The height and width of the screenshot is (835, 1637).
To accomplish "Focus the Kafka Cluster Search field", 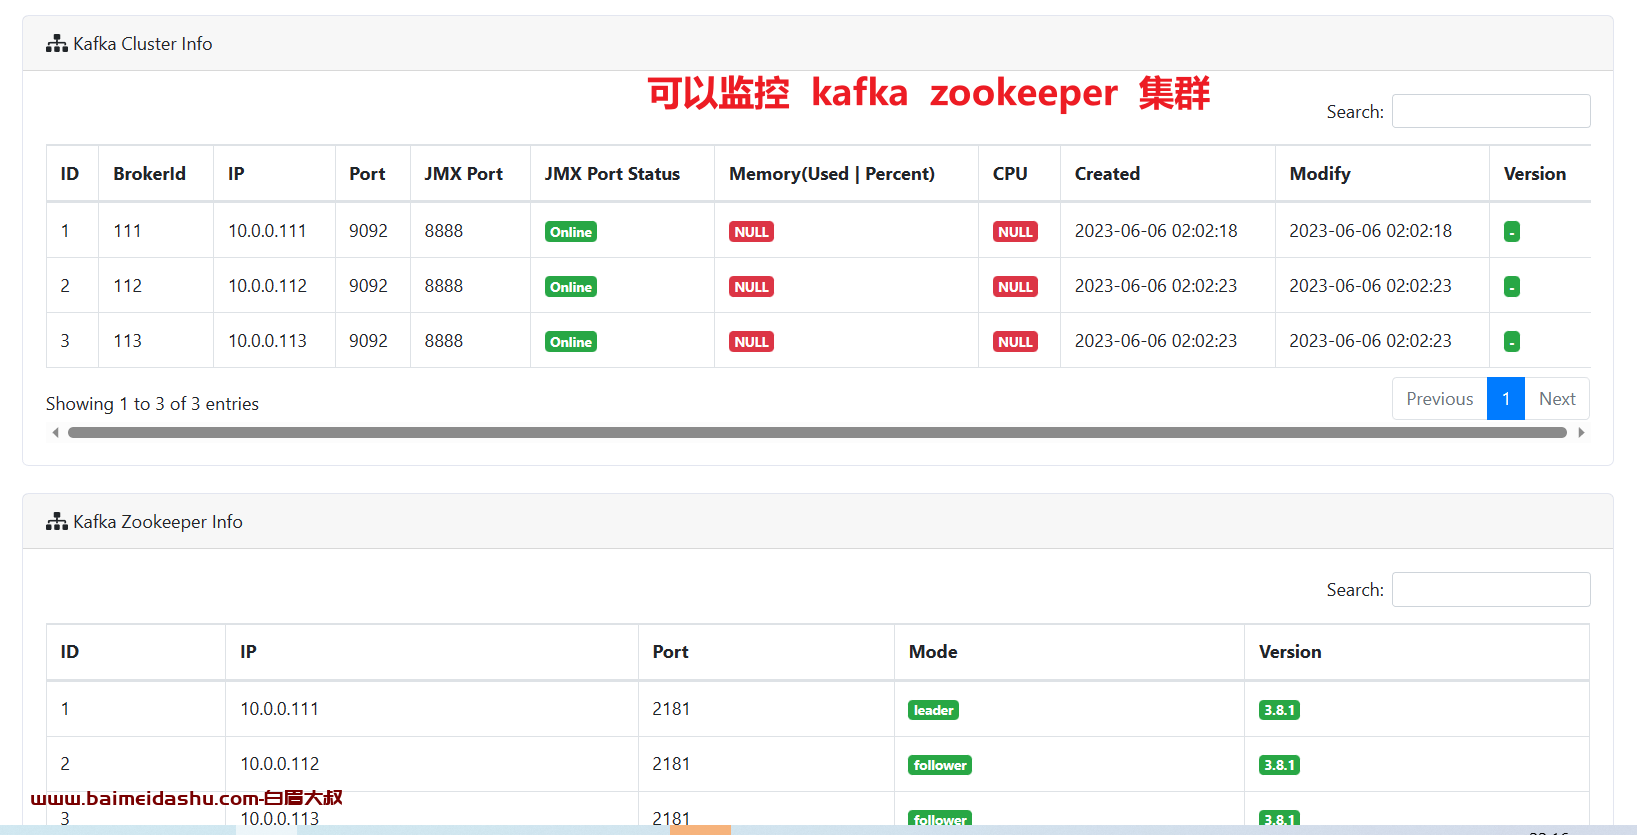I will tap(1491, 111).
